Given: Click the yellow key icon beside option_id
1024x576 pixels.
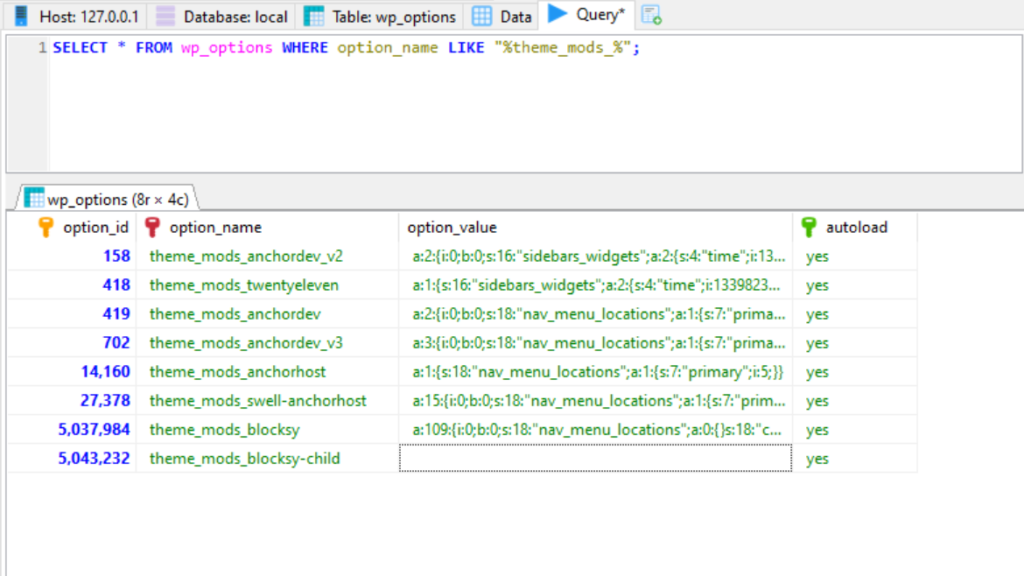Looking at the screenshot, I should click(46, 227).
